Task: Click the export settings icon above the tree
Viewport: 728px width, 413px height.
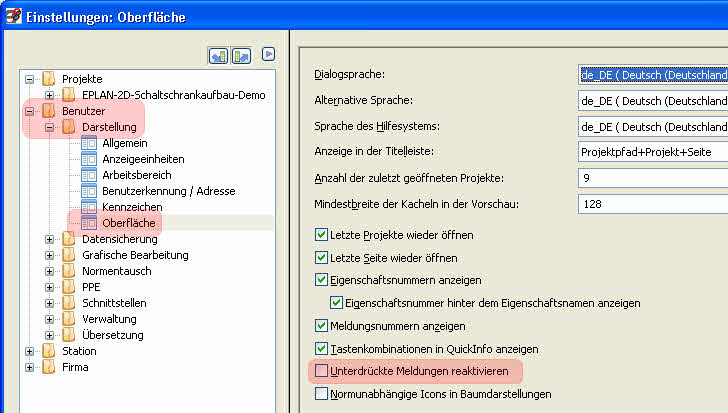Action: click(x=241, y=56)
